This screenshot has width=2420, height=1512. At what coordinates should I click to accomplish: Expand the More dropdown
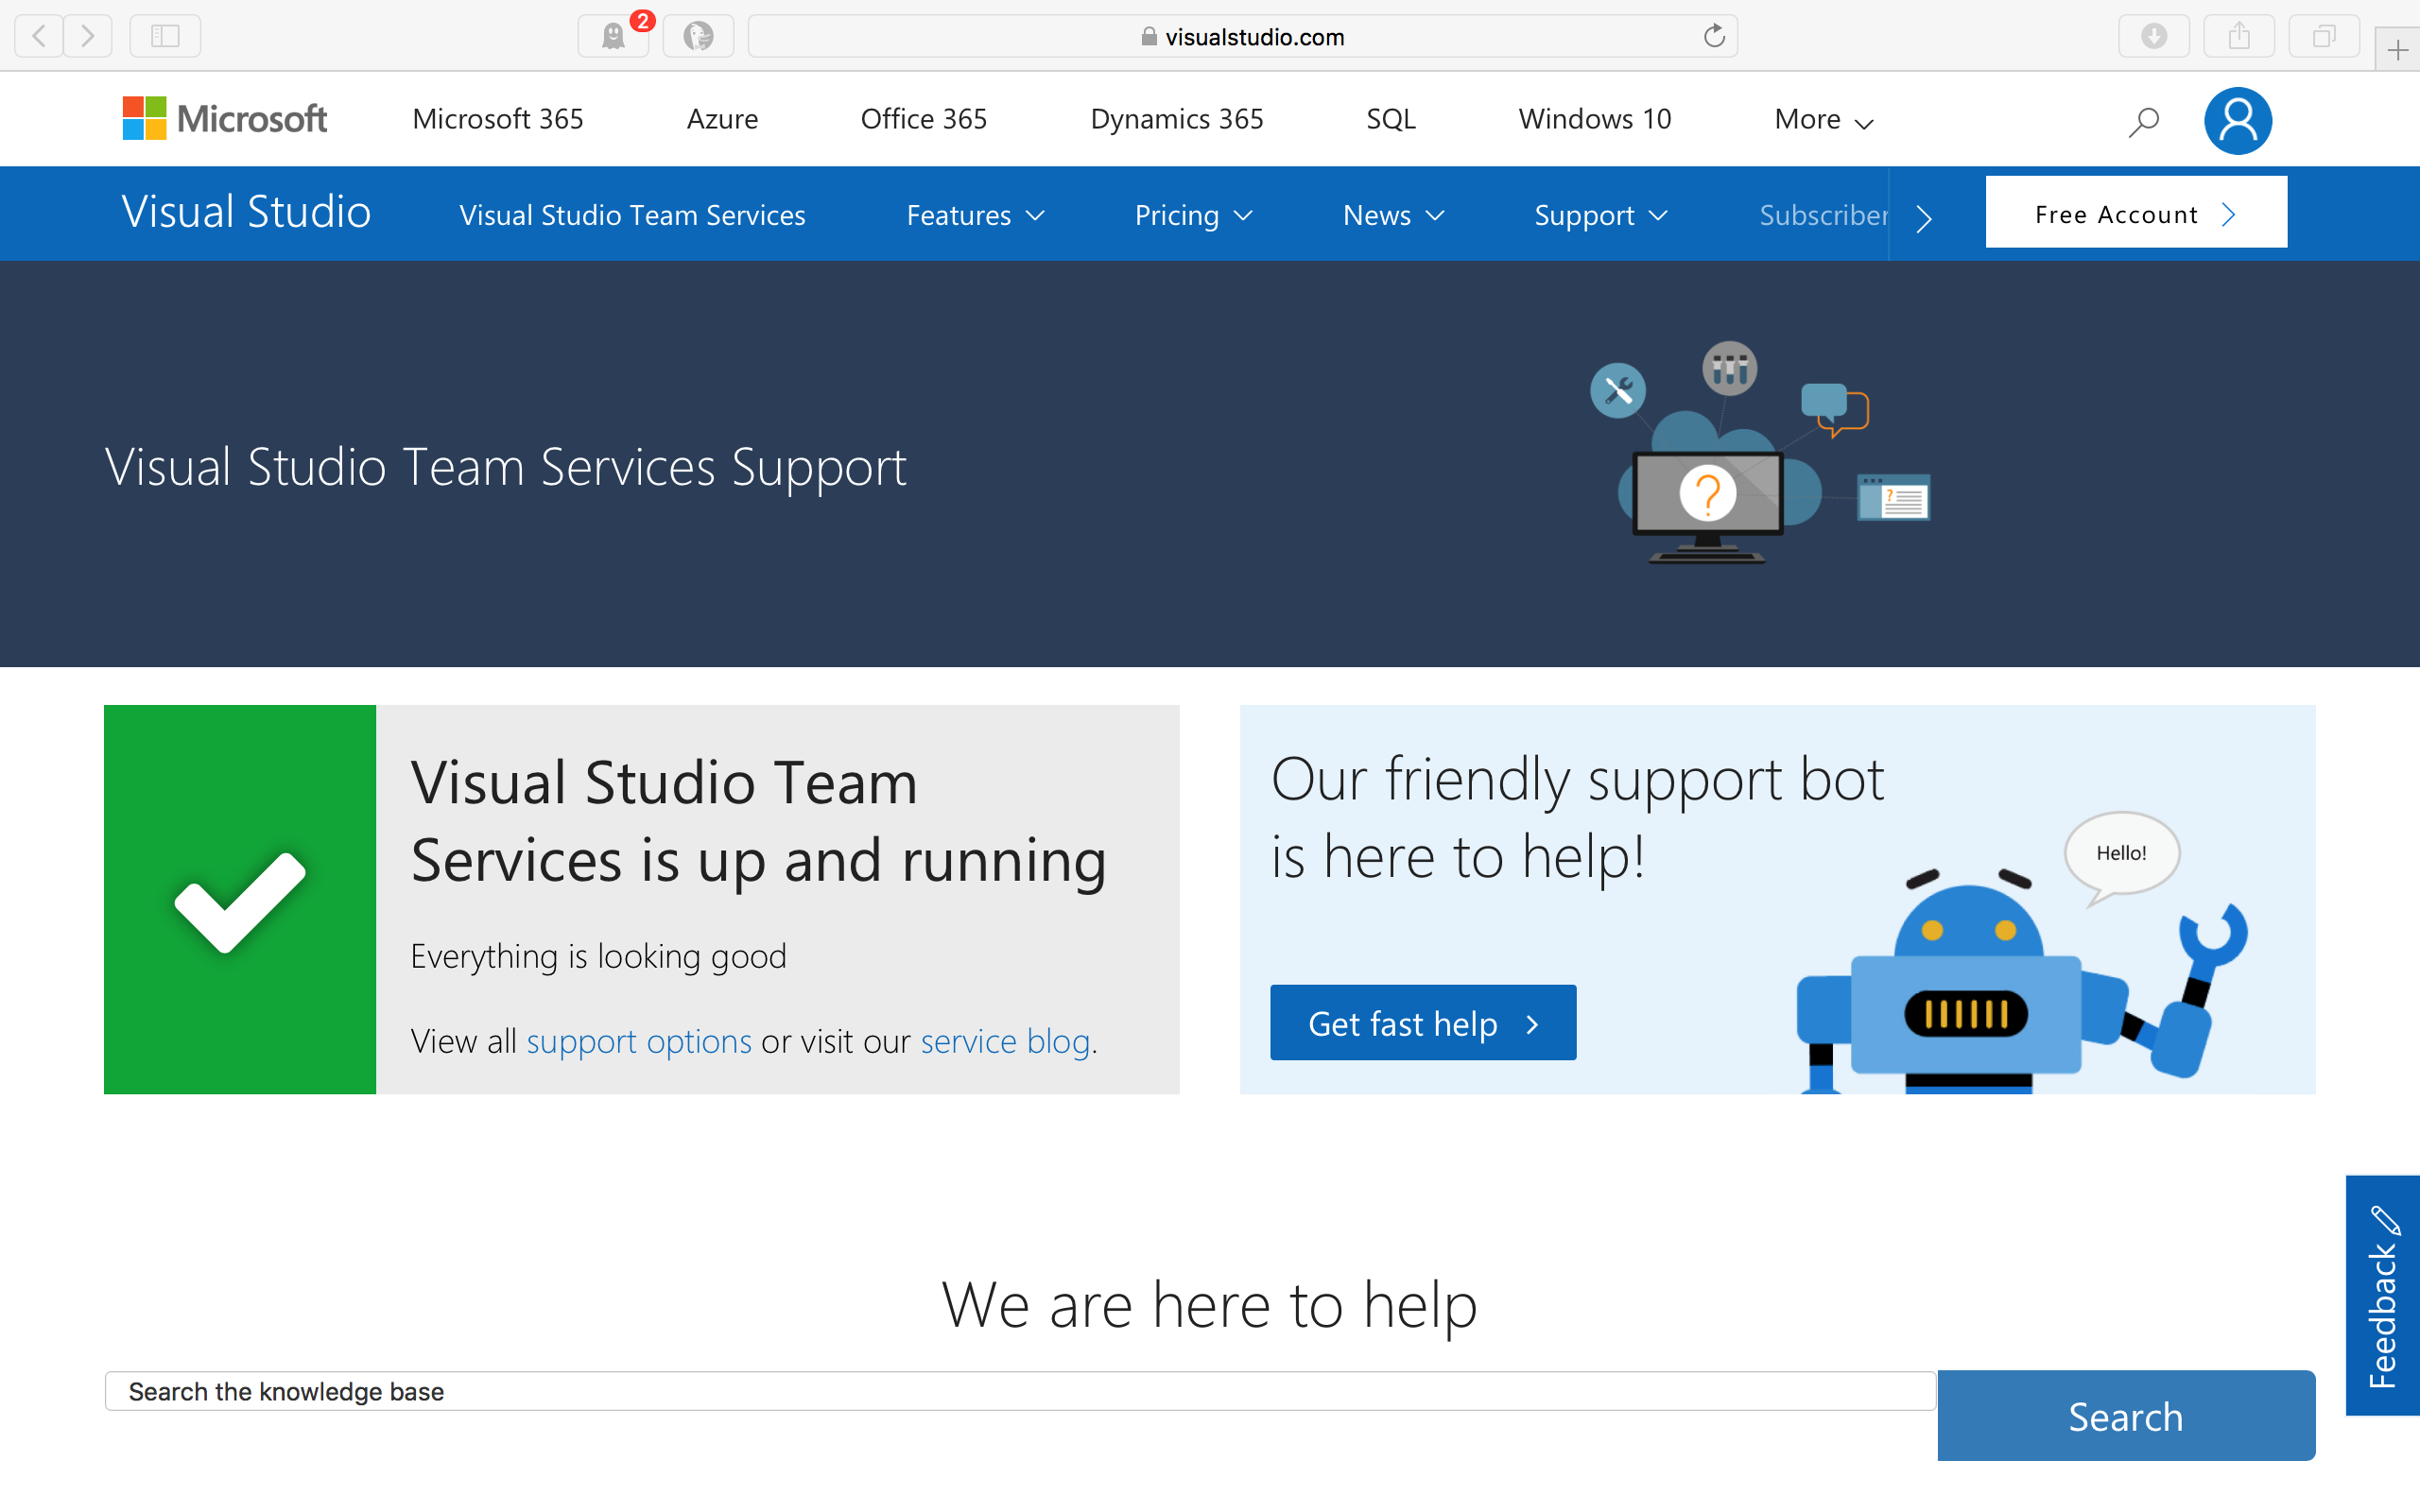1821,119
